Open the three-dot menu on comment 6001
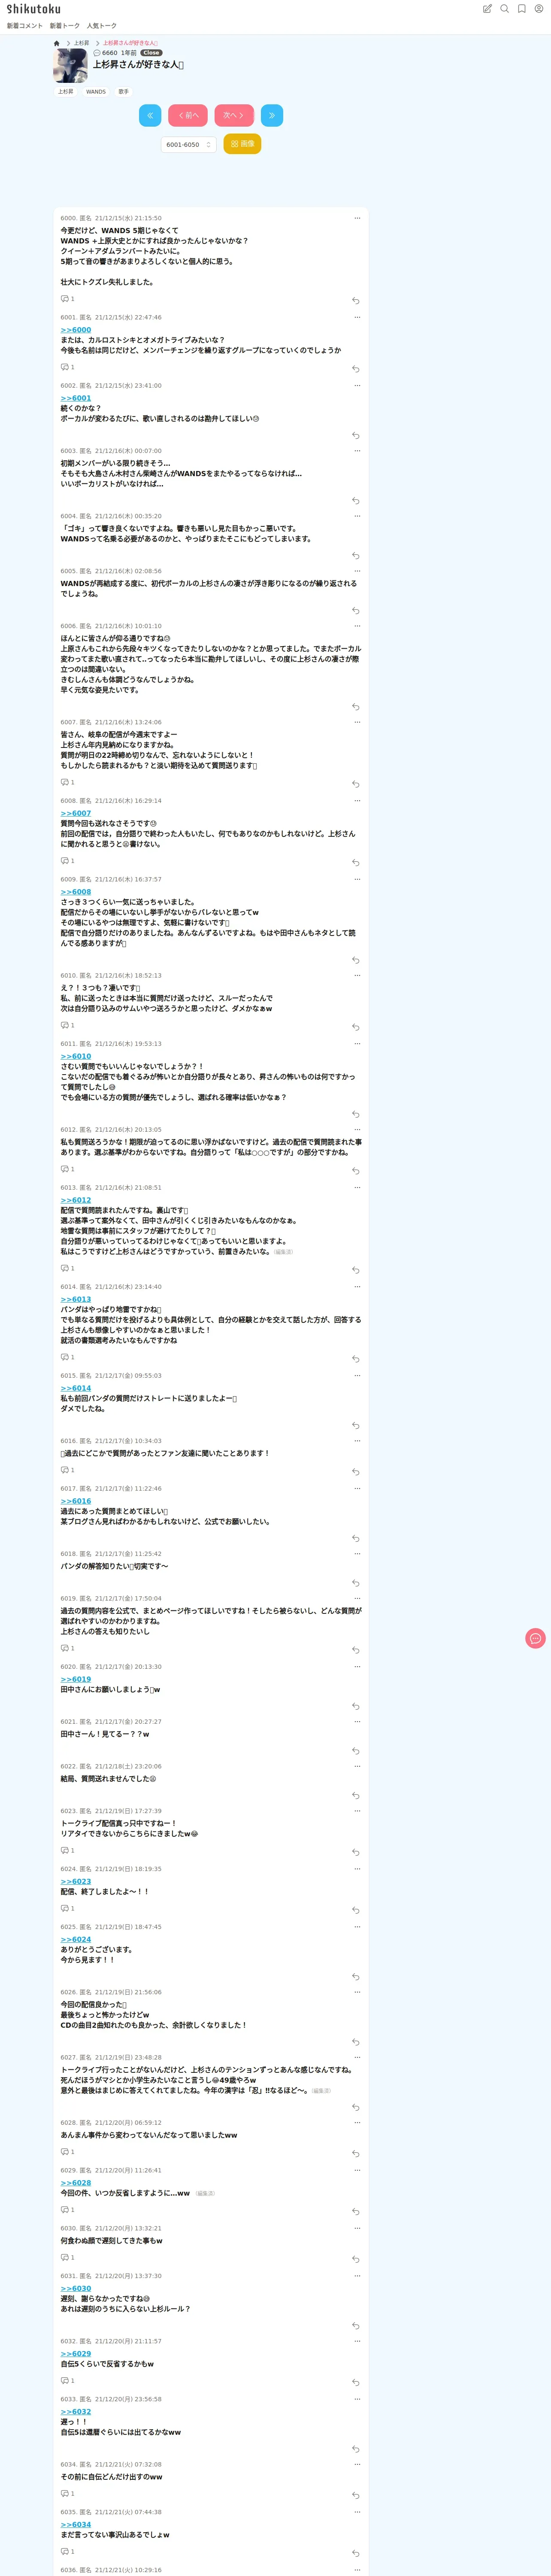Image resolution: width=551 pixels, height=2576 pixels. point(356,317)
